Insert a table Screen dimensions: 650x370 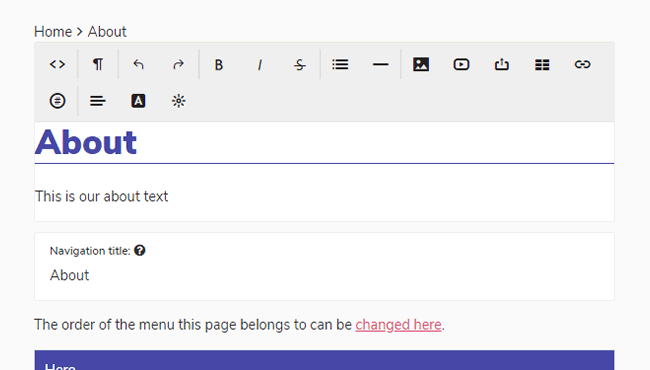pos(542,64)
